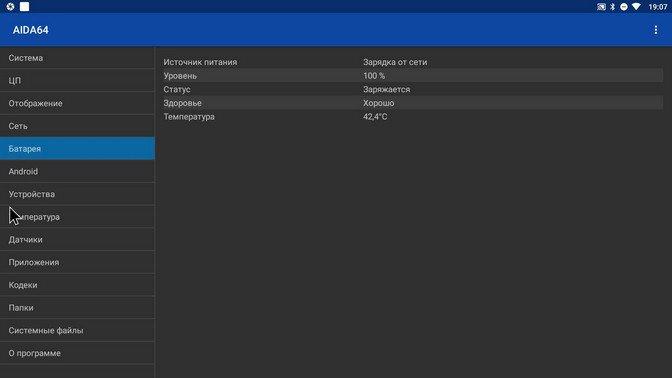Click the 42,4°C temperature value

[x=375, y=117]
